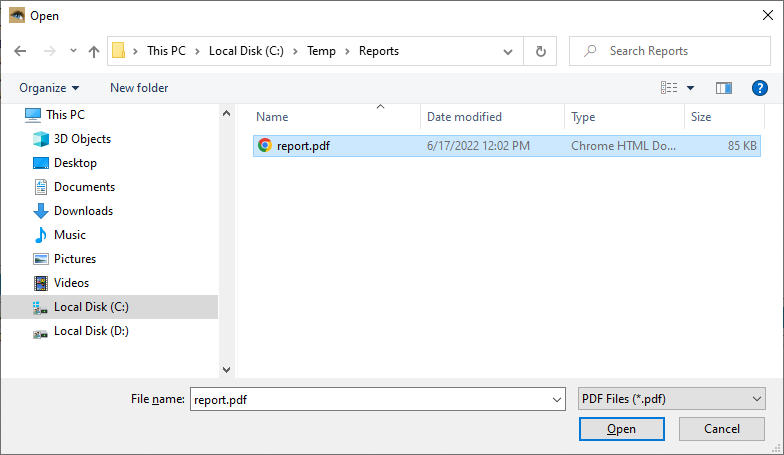Click the New folder button
The width and height of the screenshot is (784, 455).
point(139,88)
